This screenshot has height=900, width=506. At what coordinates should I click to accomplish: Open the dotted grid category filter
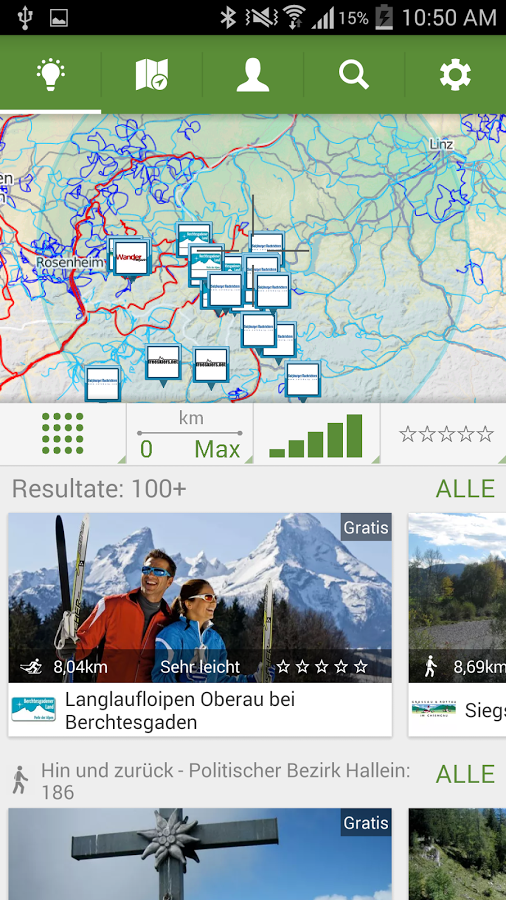coord(63,433)
